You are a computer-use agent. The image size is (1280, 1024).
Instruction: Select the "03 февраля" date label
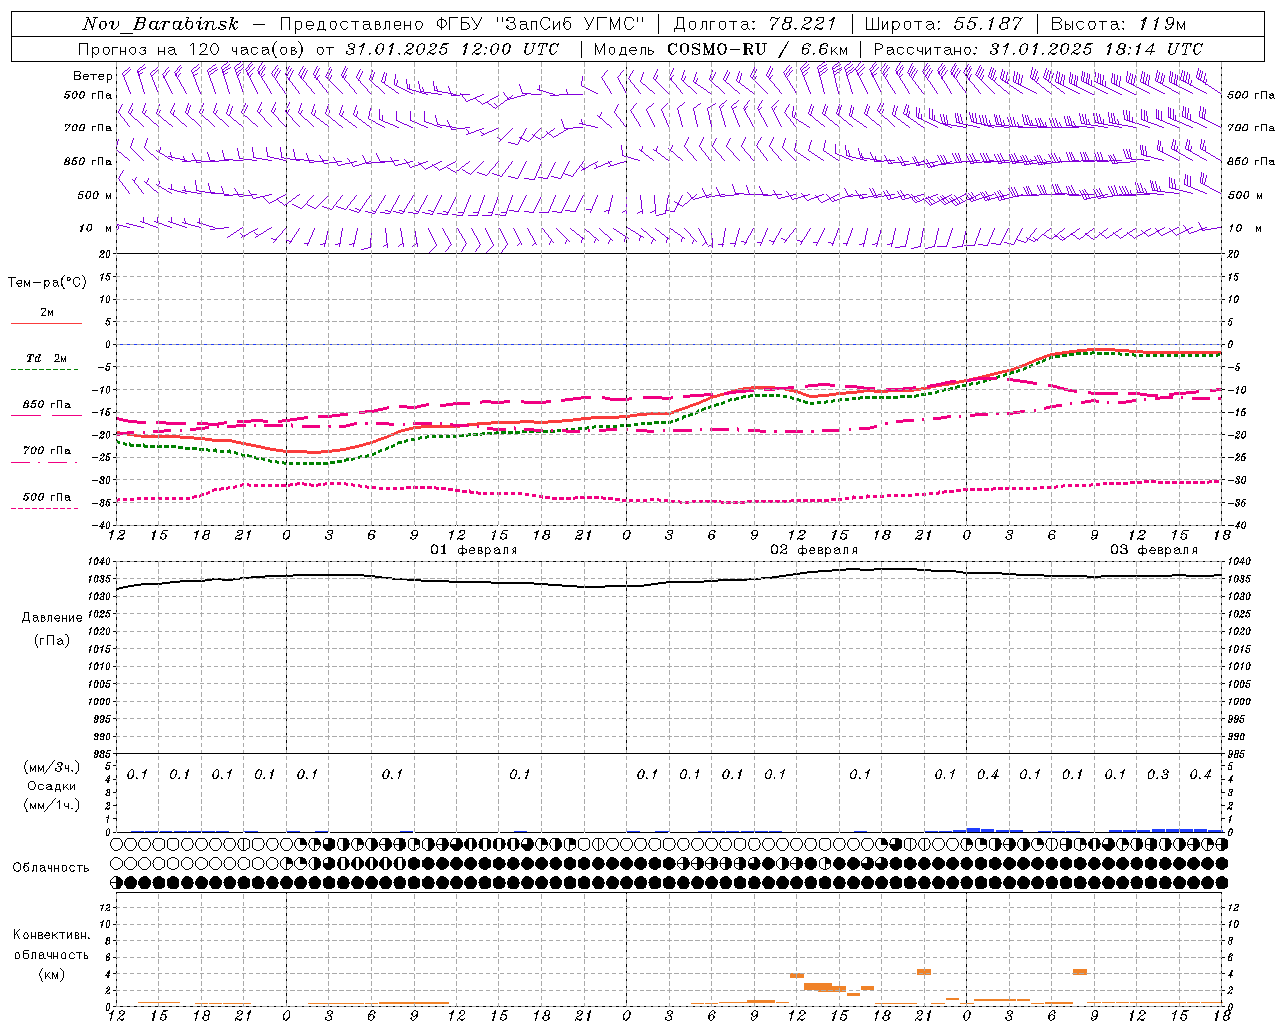point(1154,550)
